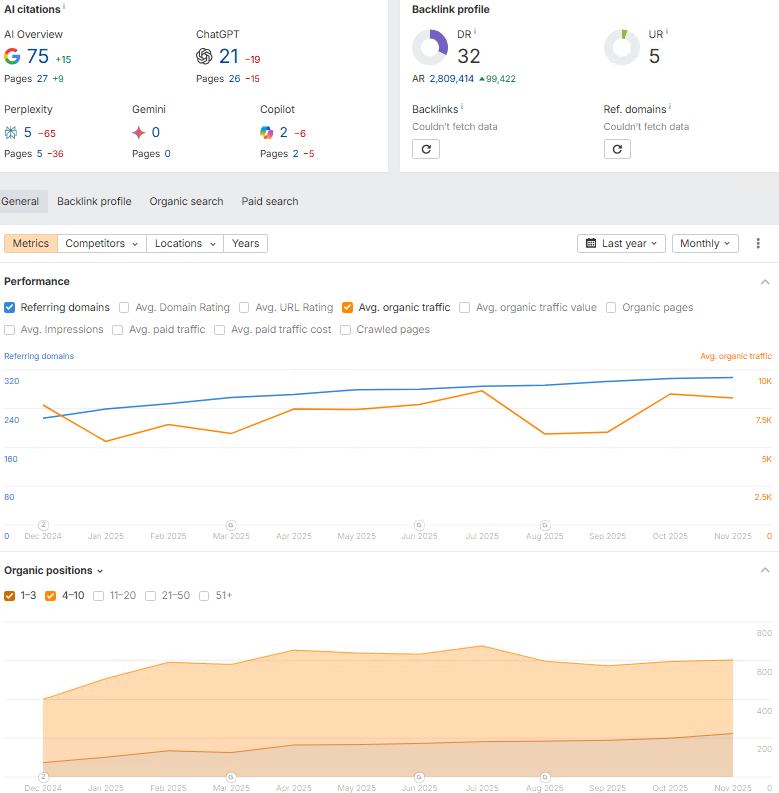Enable the 51+ positions checkbox
The image size is (779, 793).
pyautogui.click(x=204, y=596)
